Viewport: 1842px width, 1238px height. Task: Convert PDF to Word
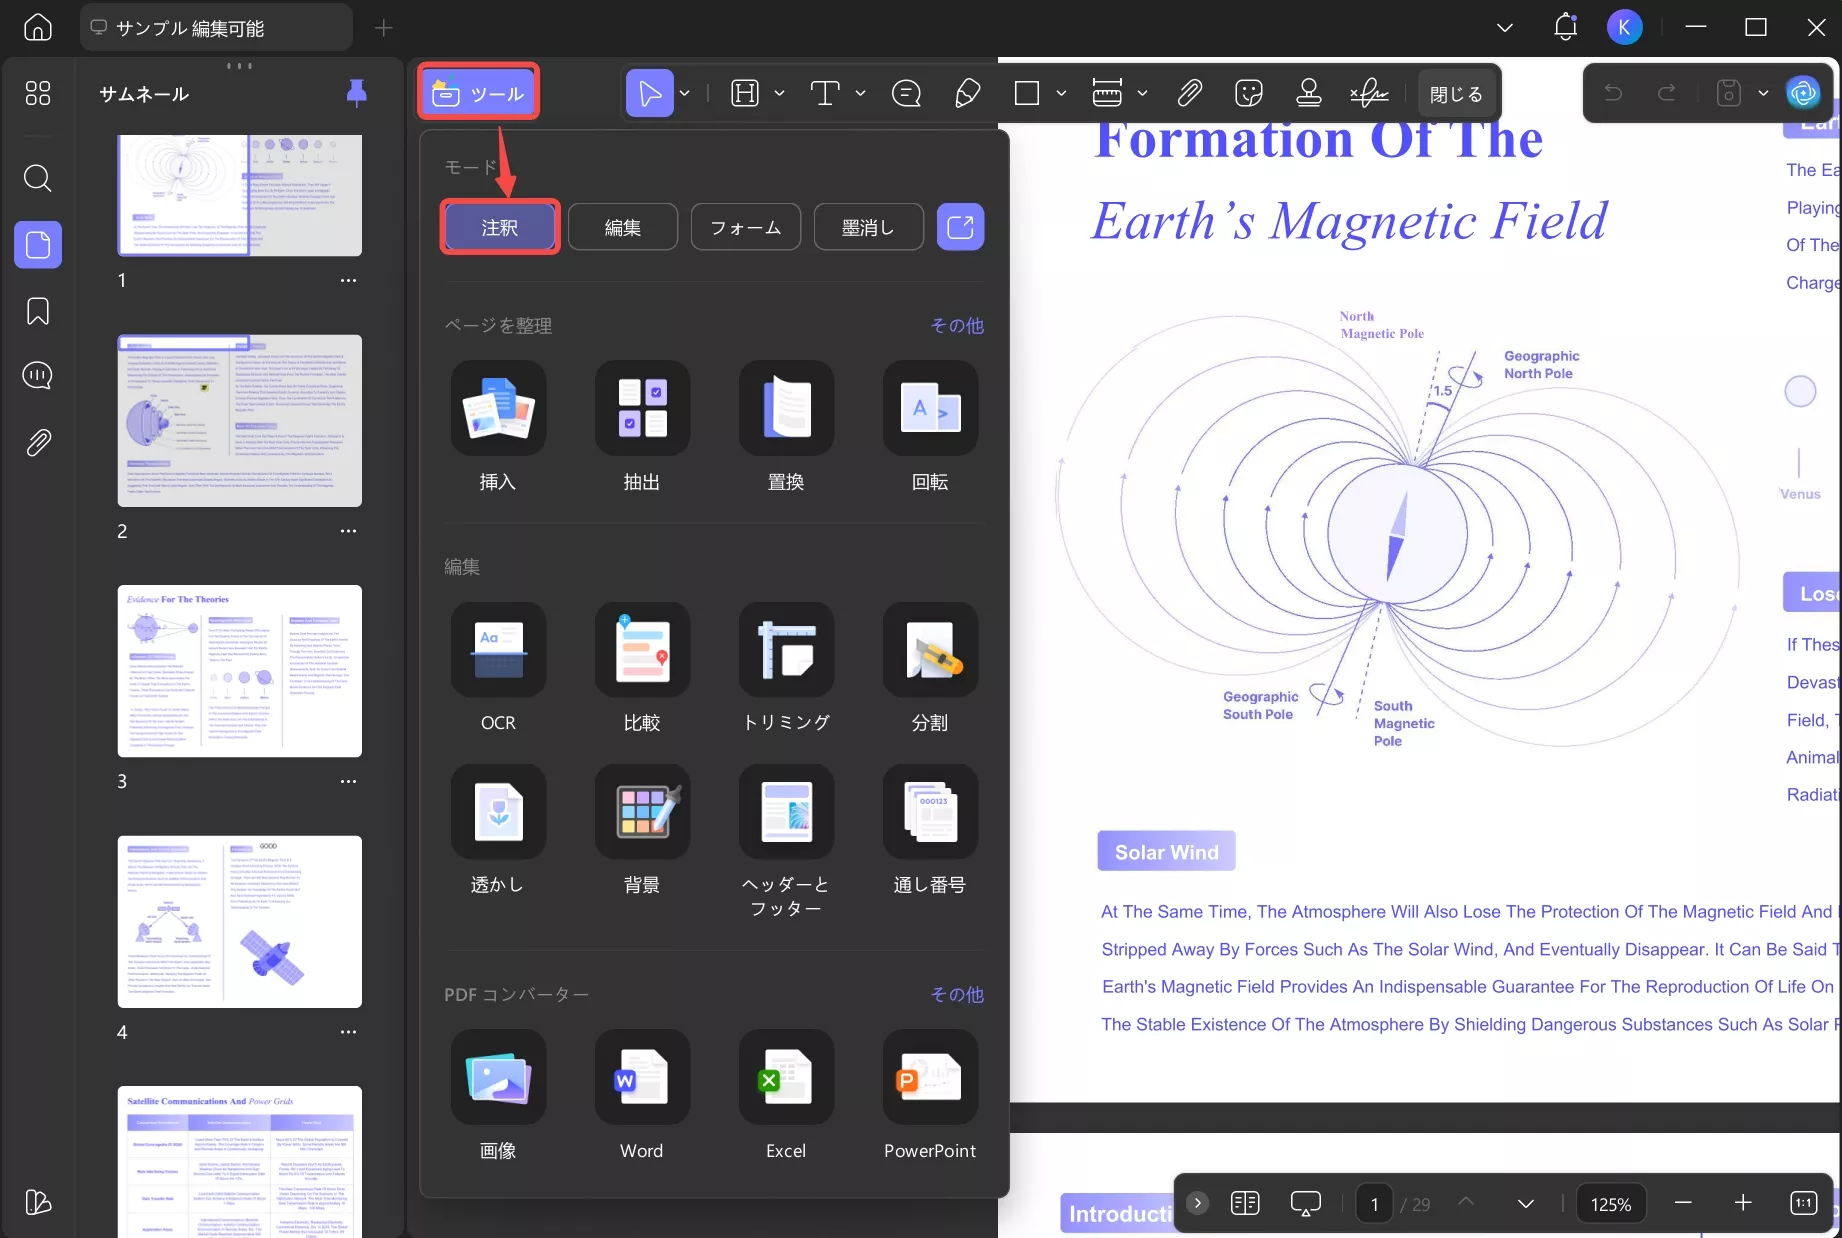(642, 1078)
